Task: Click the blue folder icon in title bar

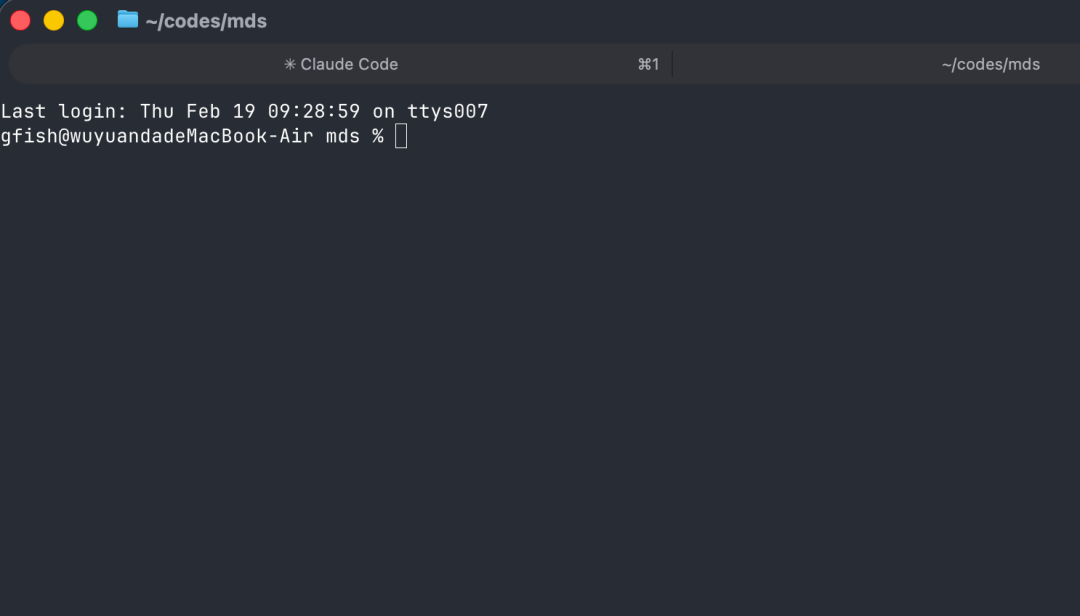Action: tap(127, 19)
